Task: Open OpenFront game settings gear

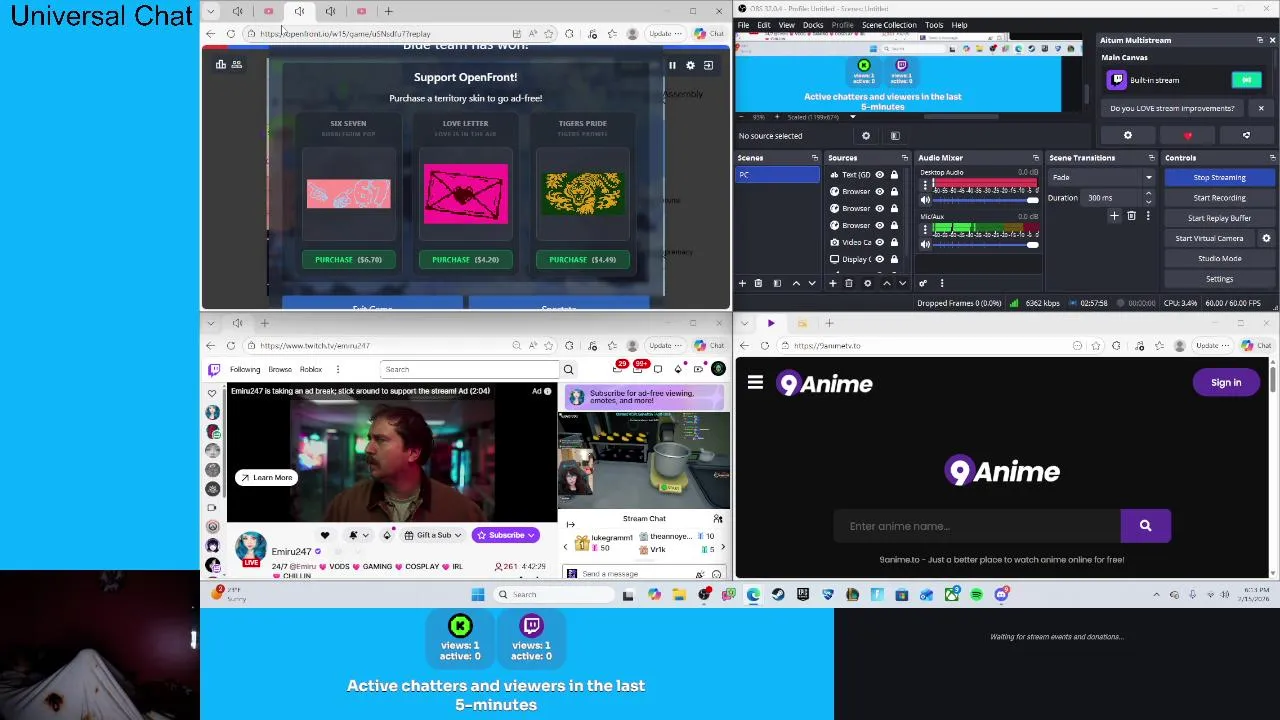Action: (690, 65)
